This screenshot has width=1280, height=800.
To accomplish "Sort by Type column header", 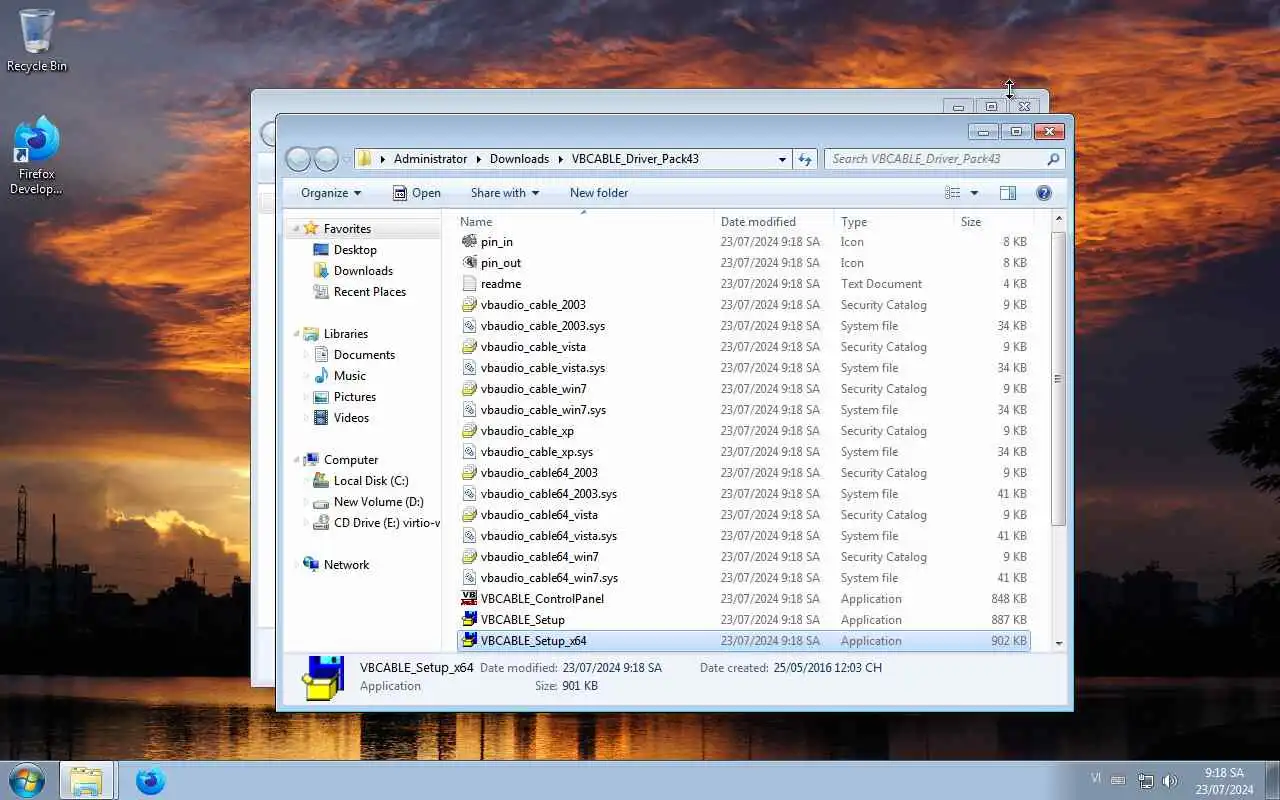I will pyautogui.click(x=895, y=222).
